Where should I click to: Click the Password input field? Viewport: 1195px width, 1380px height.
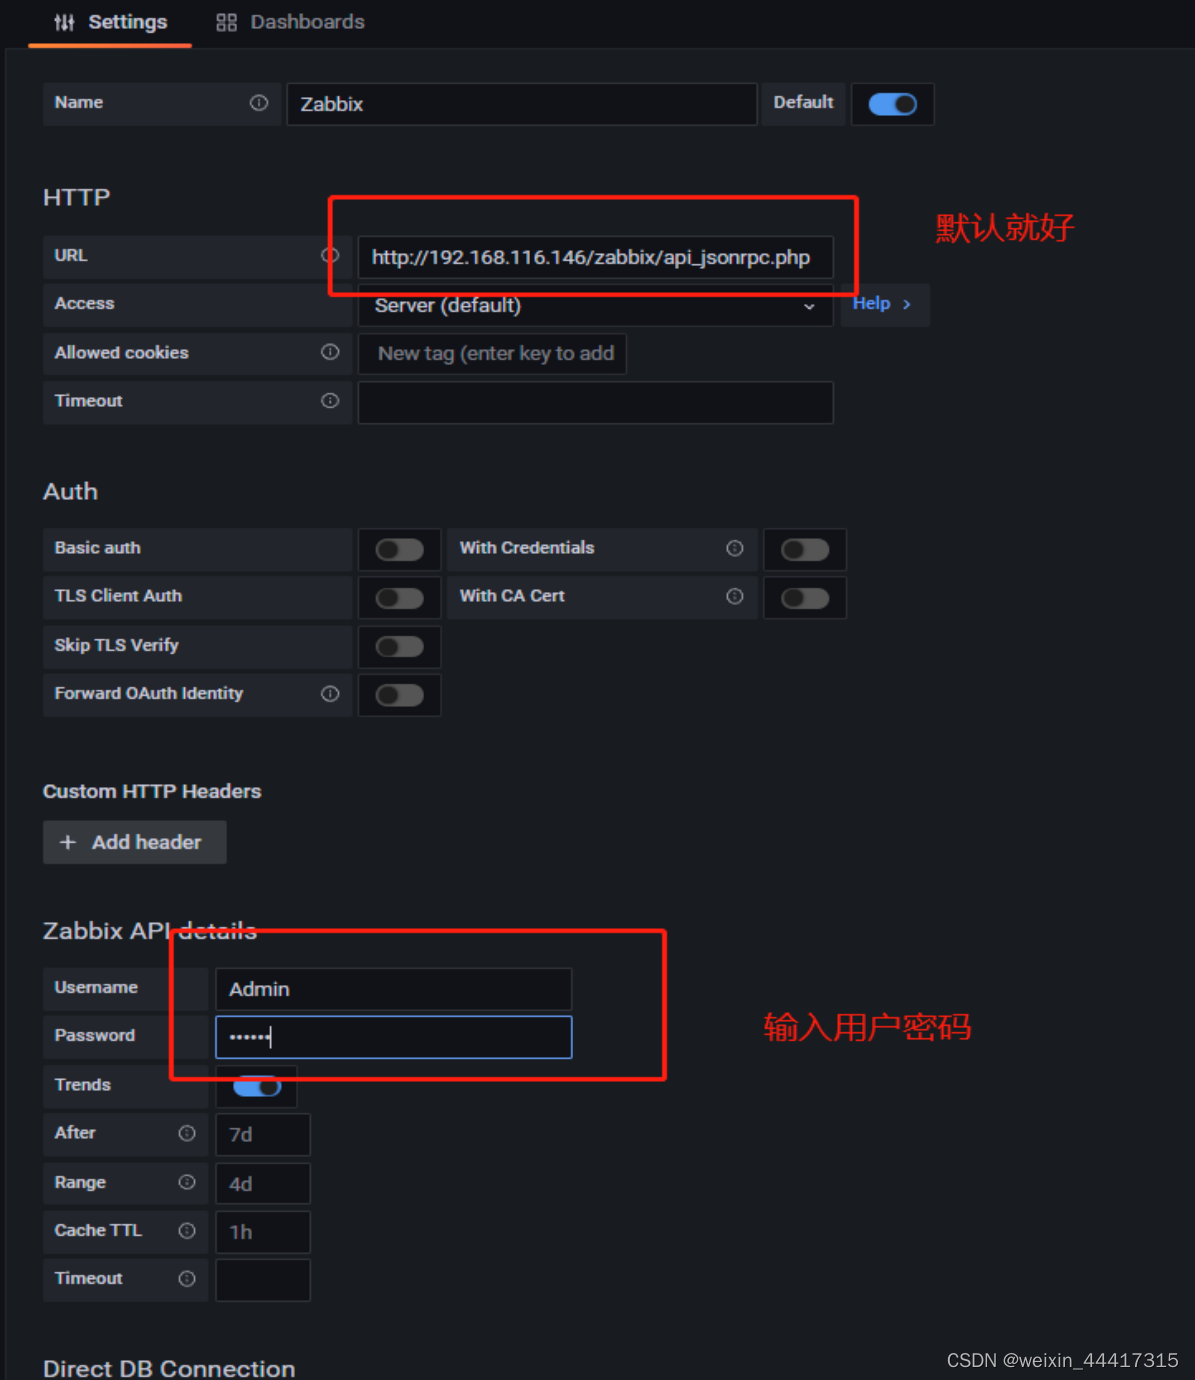393,1036
